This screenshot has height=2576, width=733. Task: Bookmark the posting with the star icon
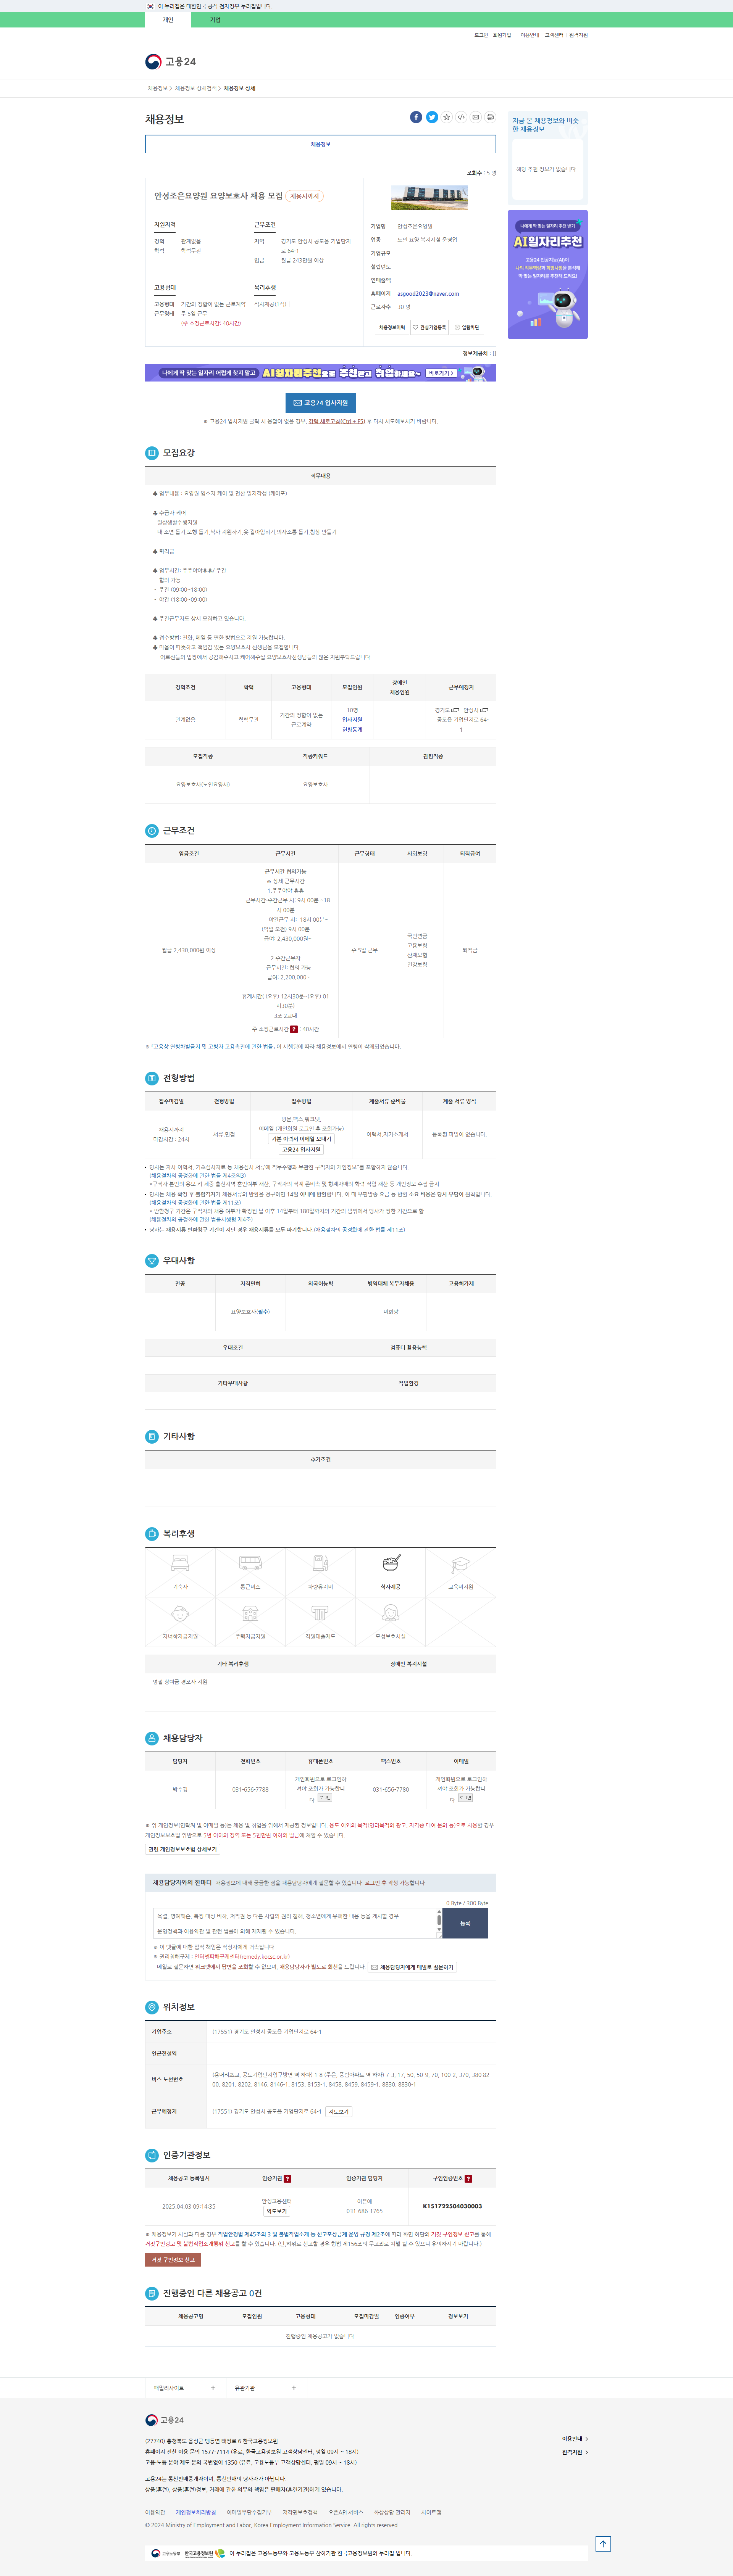tap(447, 117)
